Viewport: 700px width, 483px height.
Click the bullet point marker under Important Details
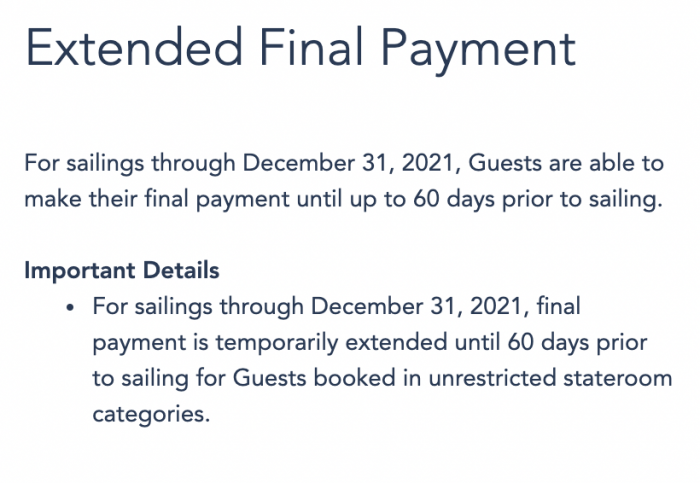[70, 307]
